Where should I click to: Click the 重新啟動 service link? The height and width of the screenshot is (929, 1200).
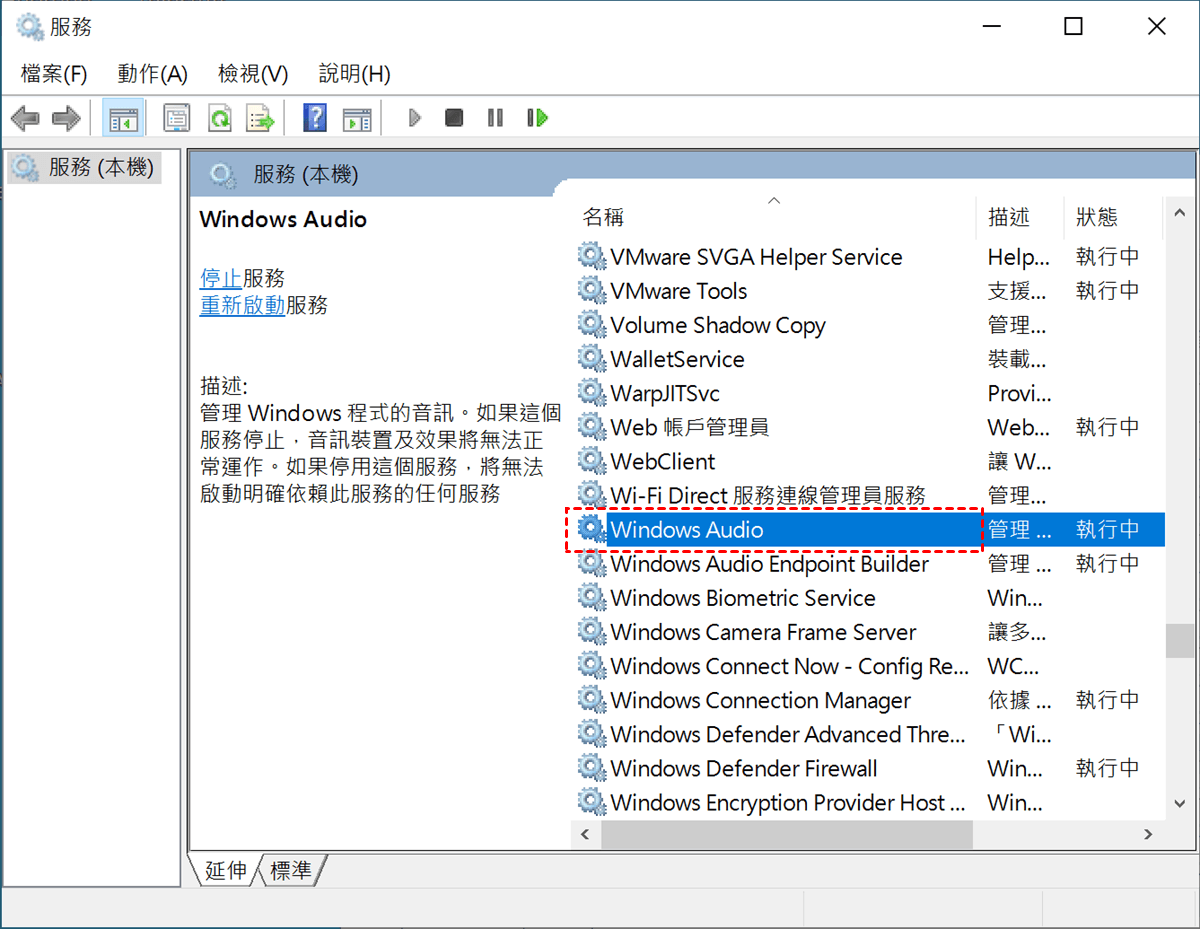pos(243,306)
